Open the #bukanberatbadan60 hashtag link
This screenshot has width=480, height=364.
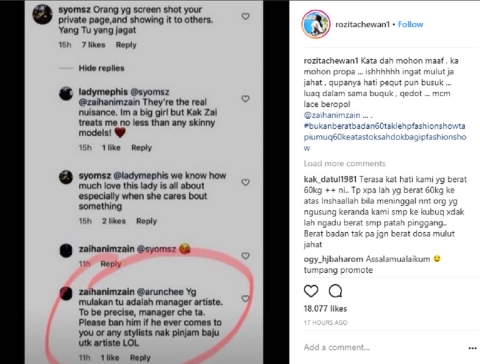click(385, 137)
